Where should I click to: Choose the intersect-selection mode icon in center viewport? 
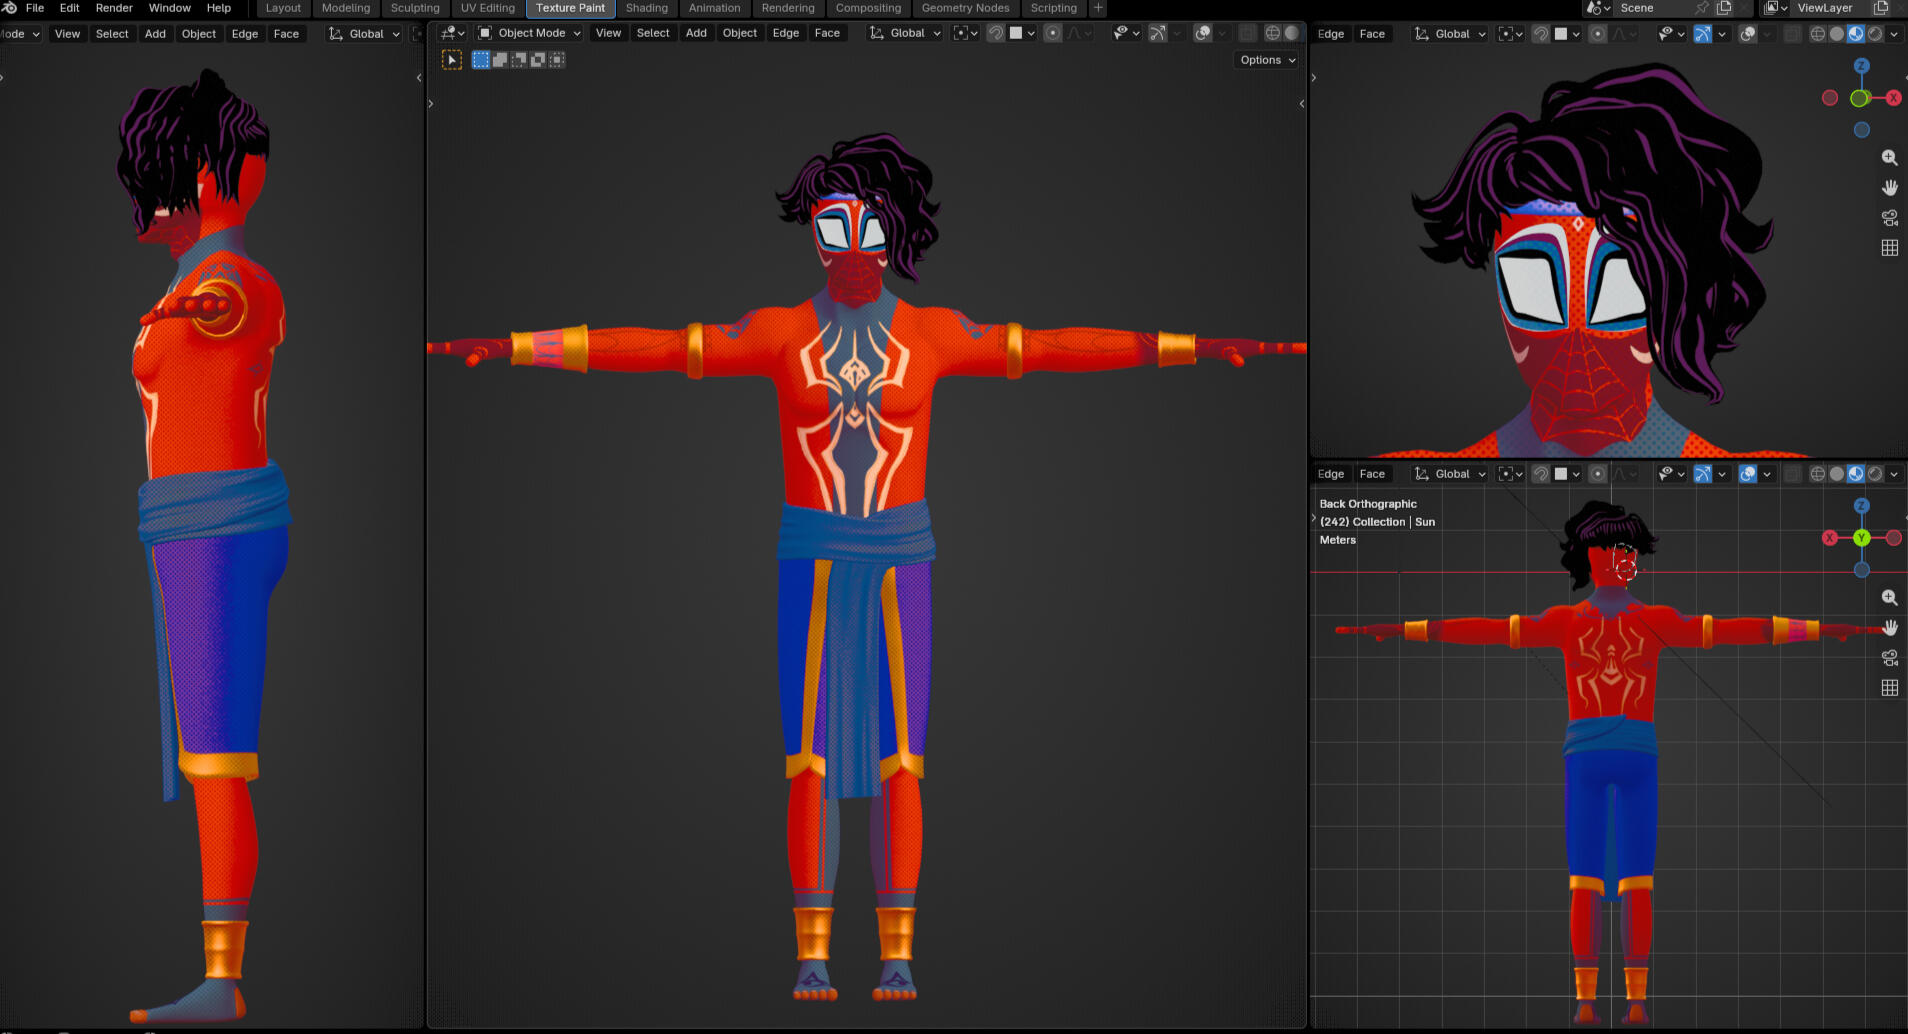557,60
